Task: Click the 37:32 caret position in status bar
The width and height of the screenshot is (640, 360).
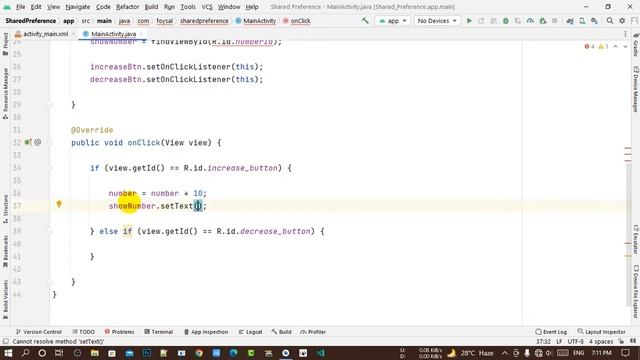Action: click(543, 341)
